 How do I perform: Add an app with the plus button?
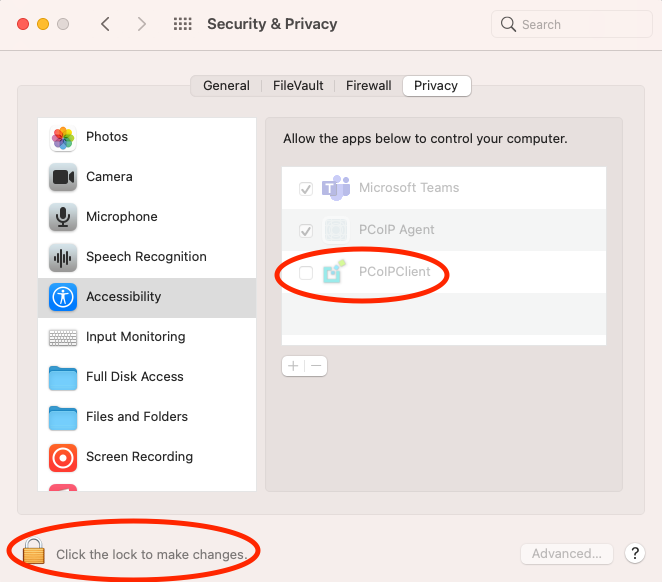293,365
